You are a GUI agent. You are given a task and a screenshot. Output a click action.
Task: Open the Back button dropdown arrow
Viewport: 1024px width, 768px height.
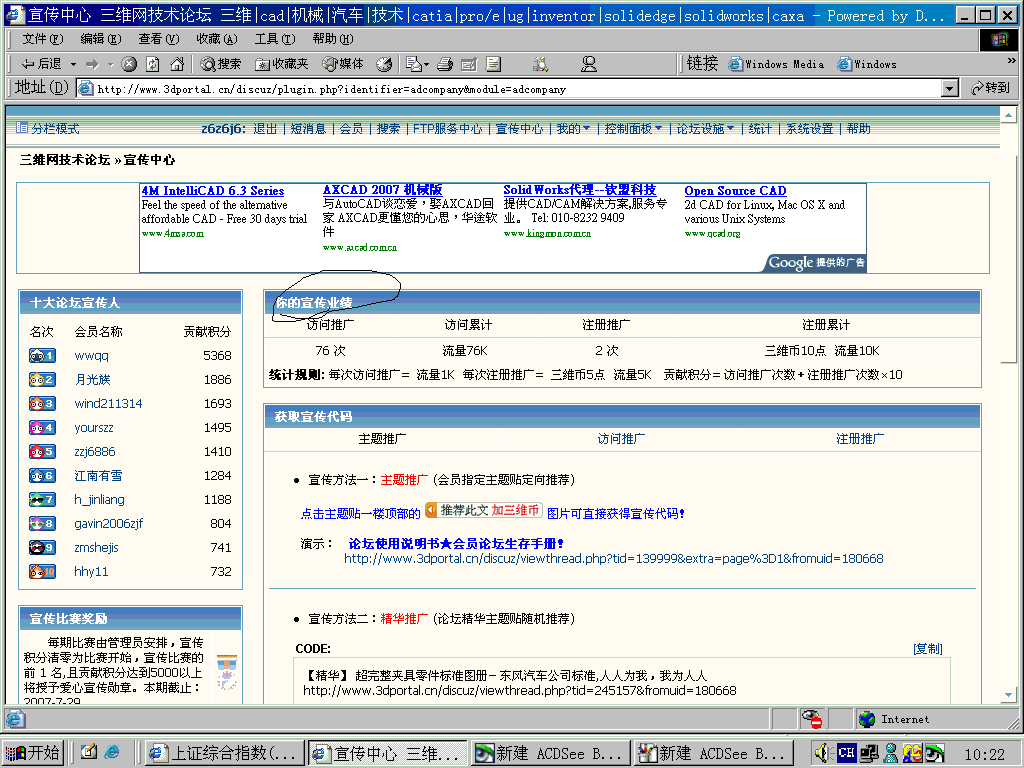tap(71, 64)
